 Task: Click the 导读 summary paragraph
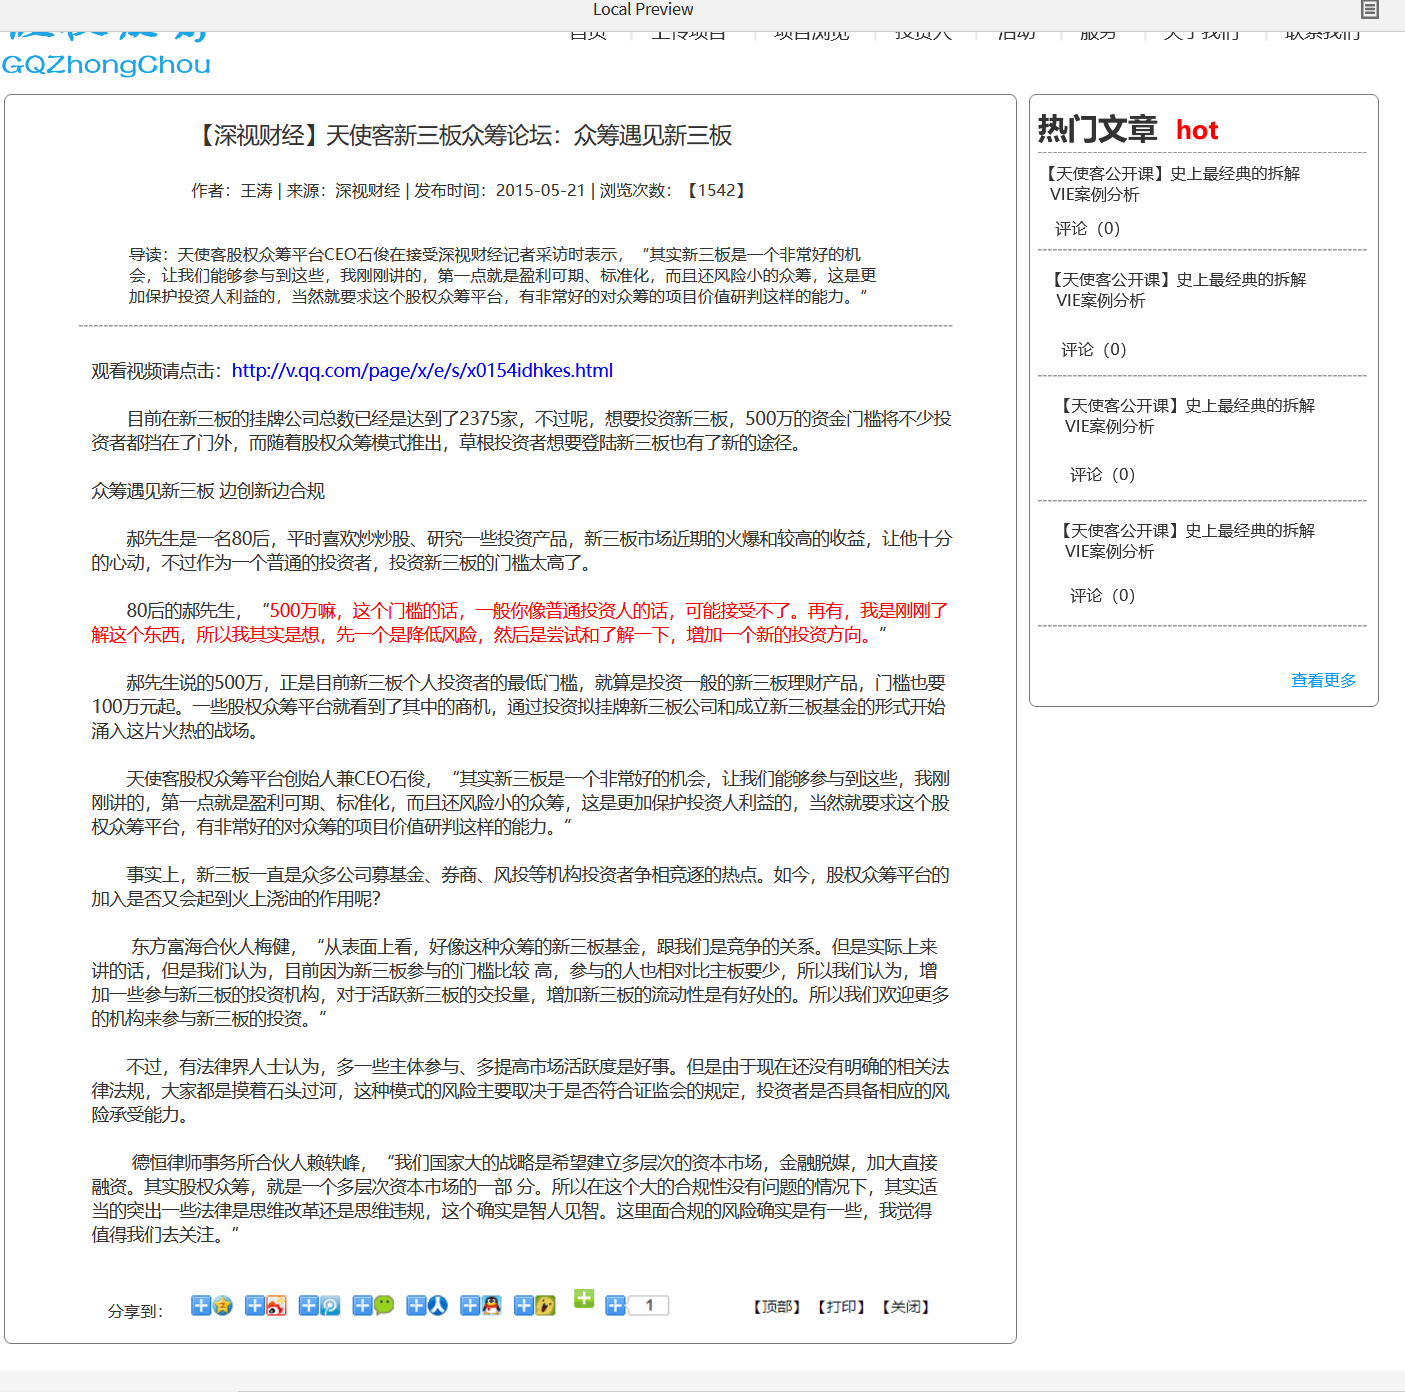click(x=503, y=276)
